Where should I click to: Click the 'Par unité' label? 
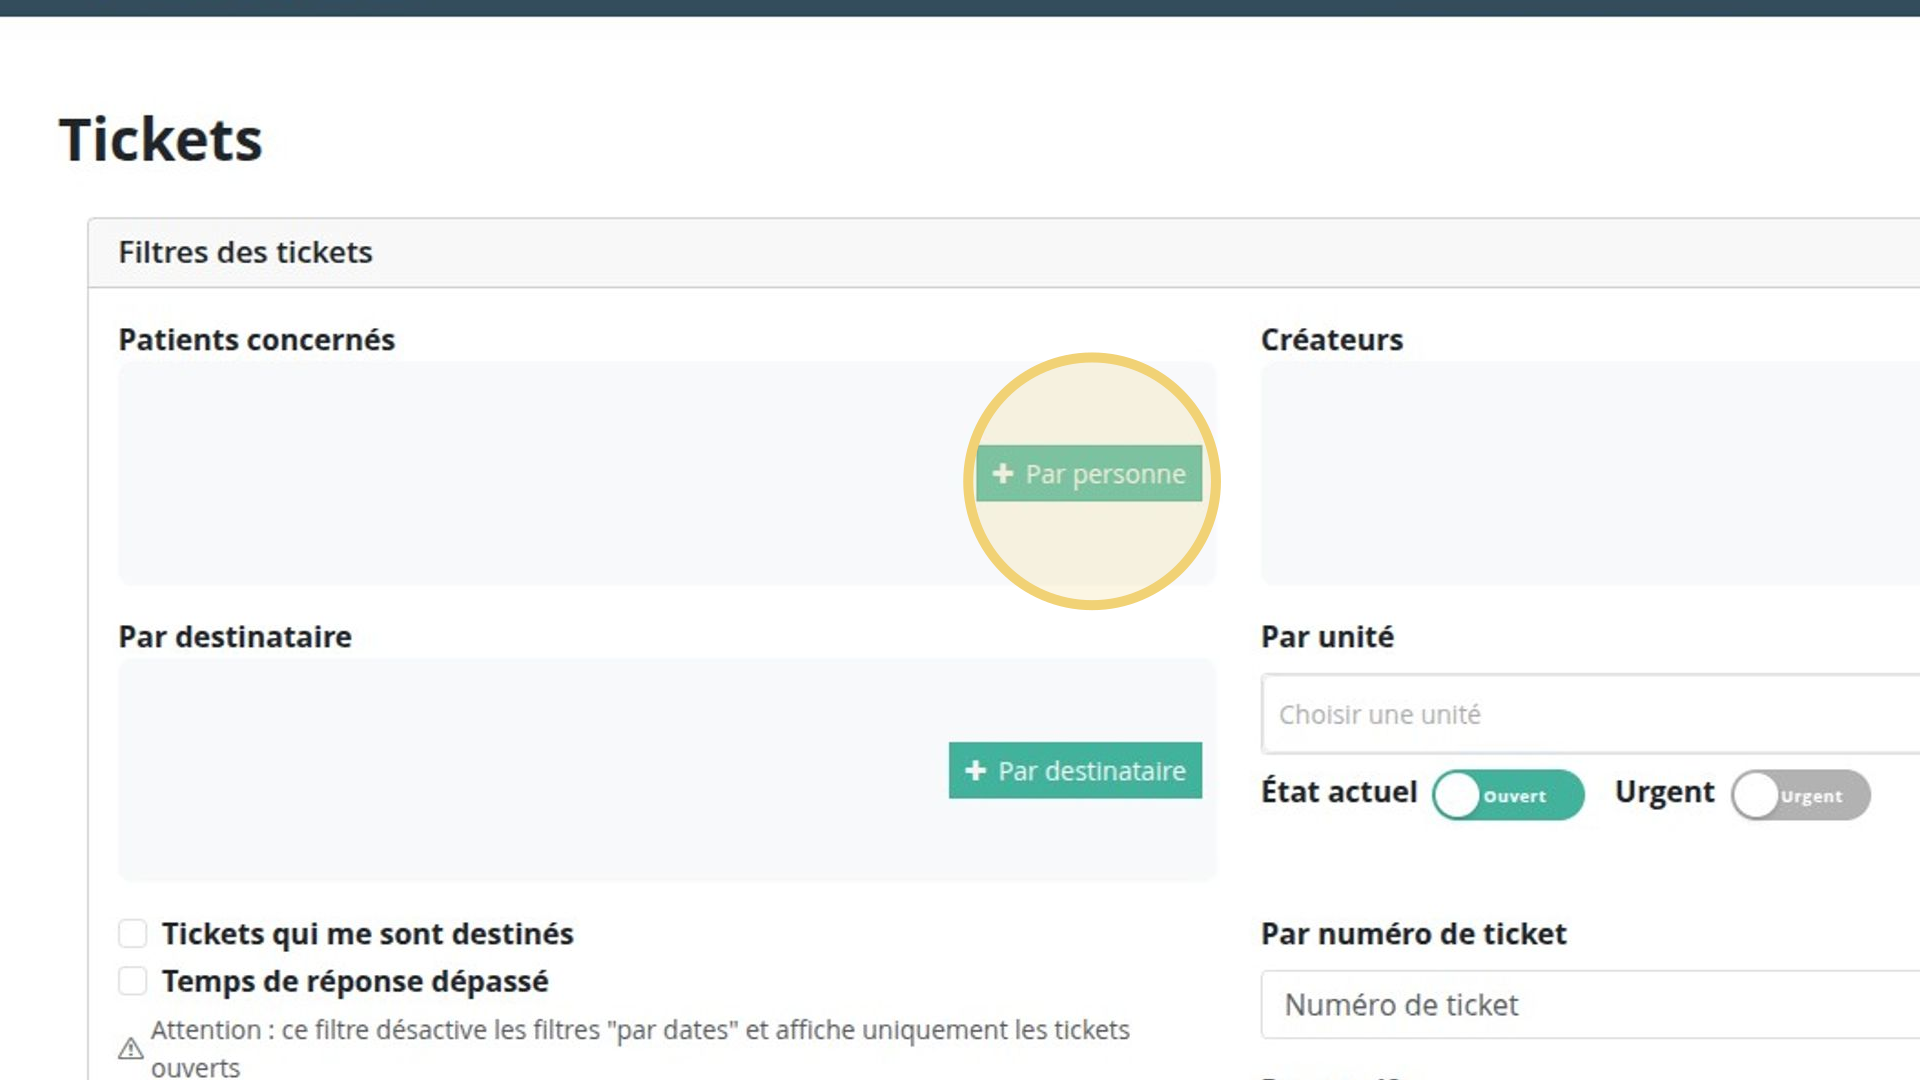tap(1327, 636)
